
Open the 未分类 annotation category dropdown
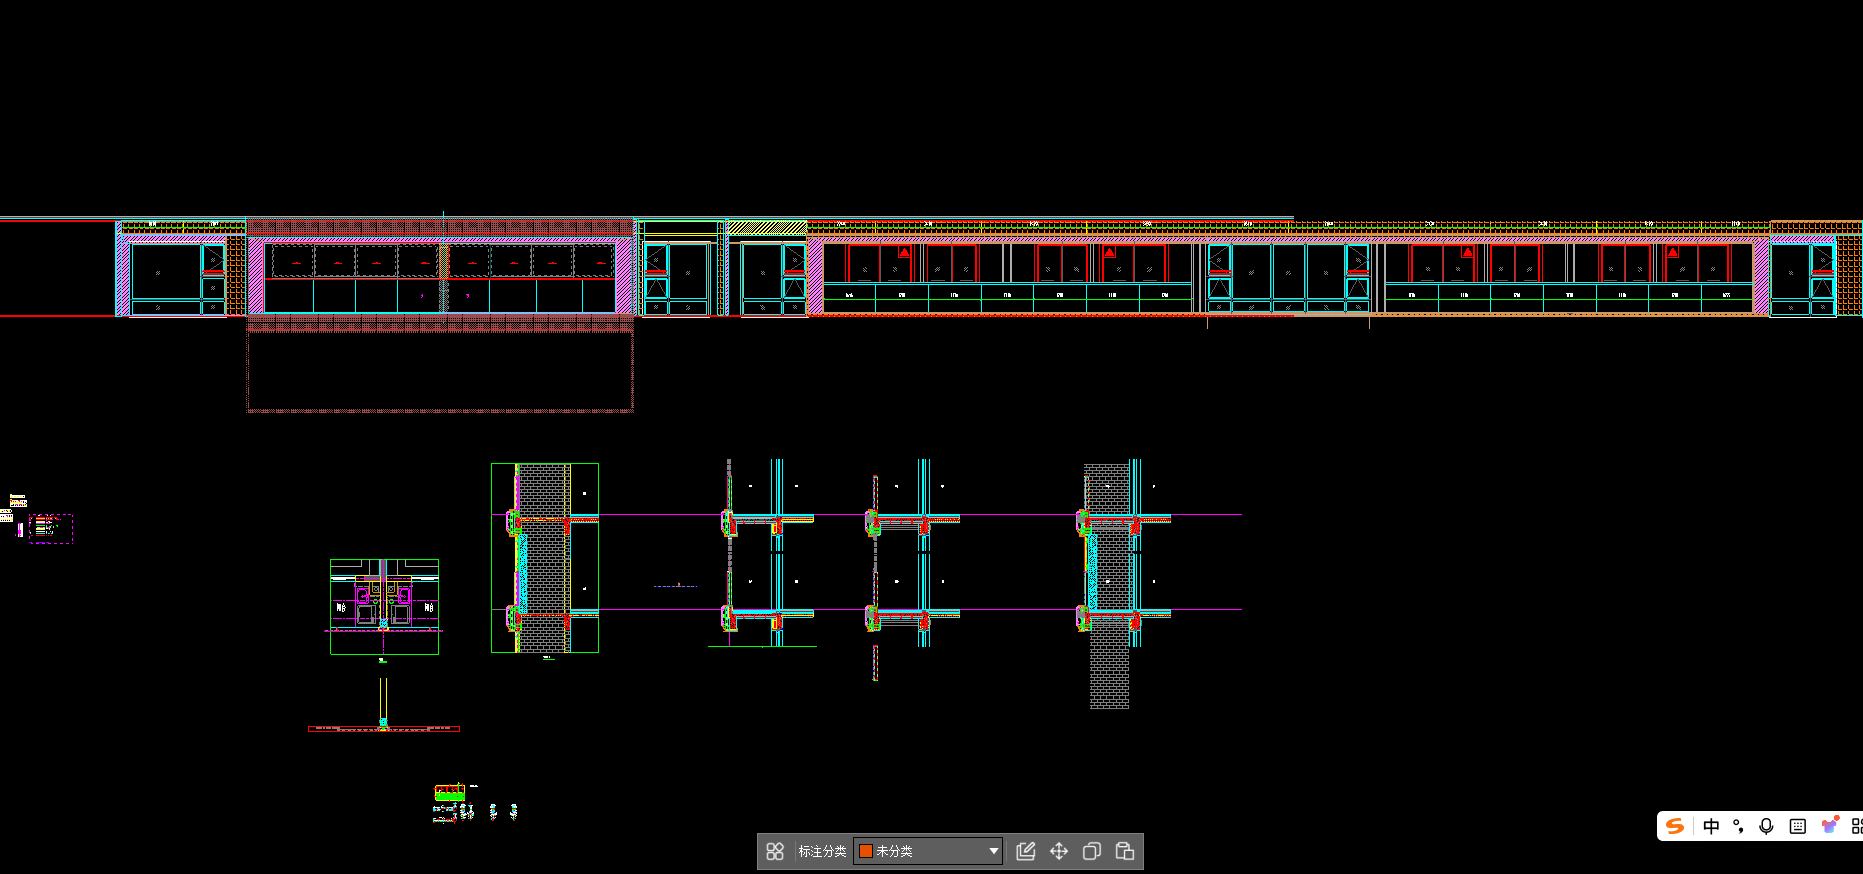pyautogui.click(x=926, y=851)
